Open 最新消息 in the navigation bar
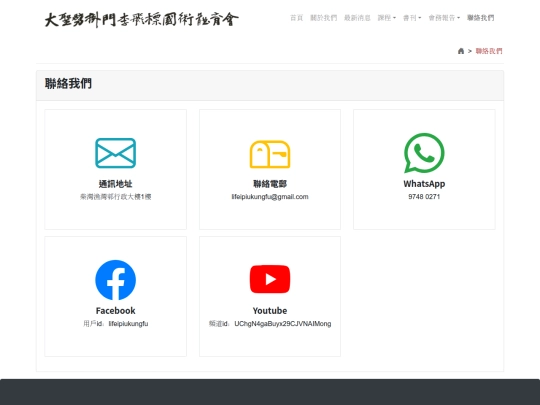This screenshot has width=540, height=405. point(357,18)
